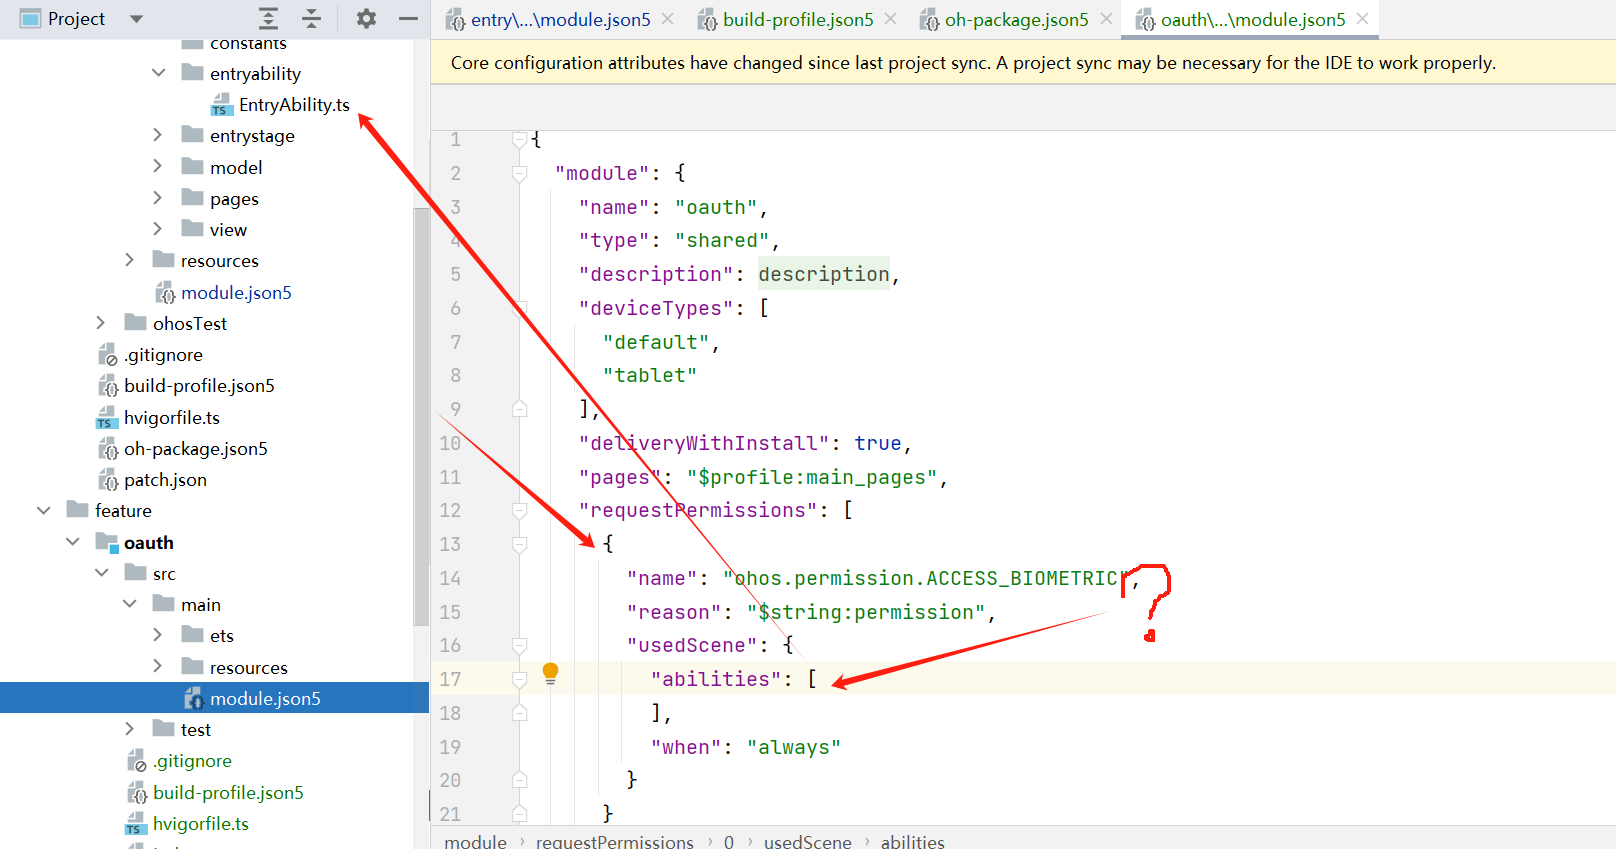Fold the abilities array at line 17
The width and height of the screenshot is (1616, 849).
coord(519,680)
